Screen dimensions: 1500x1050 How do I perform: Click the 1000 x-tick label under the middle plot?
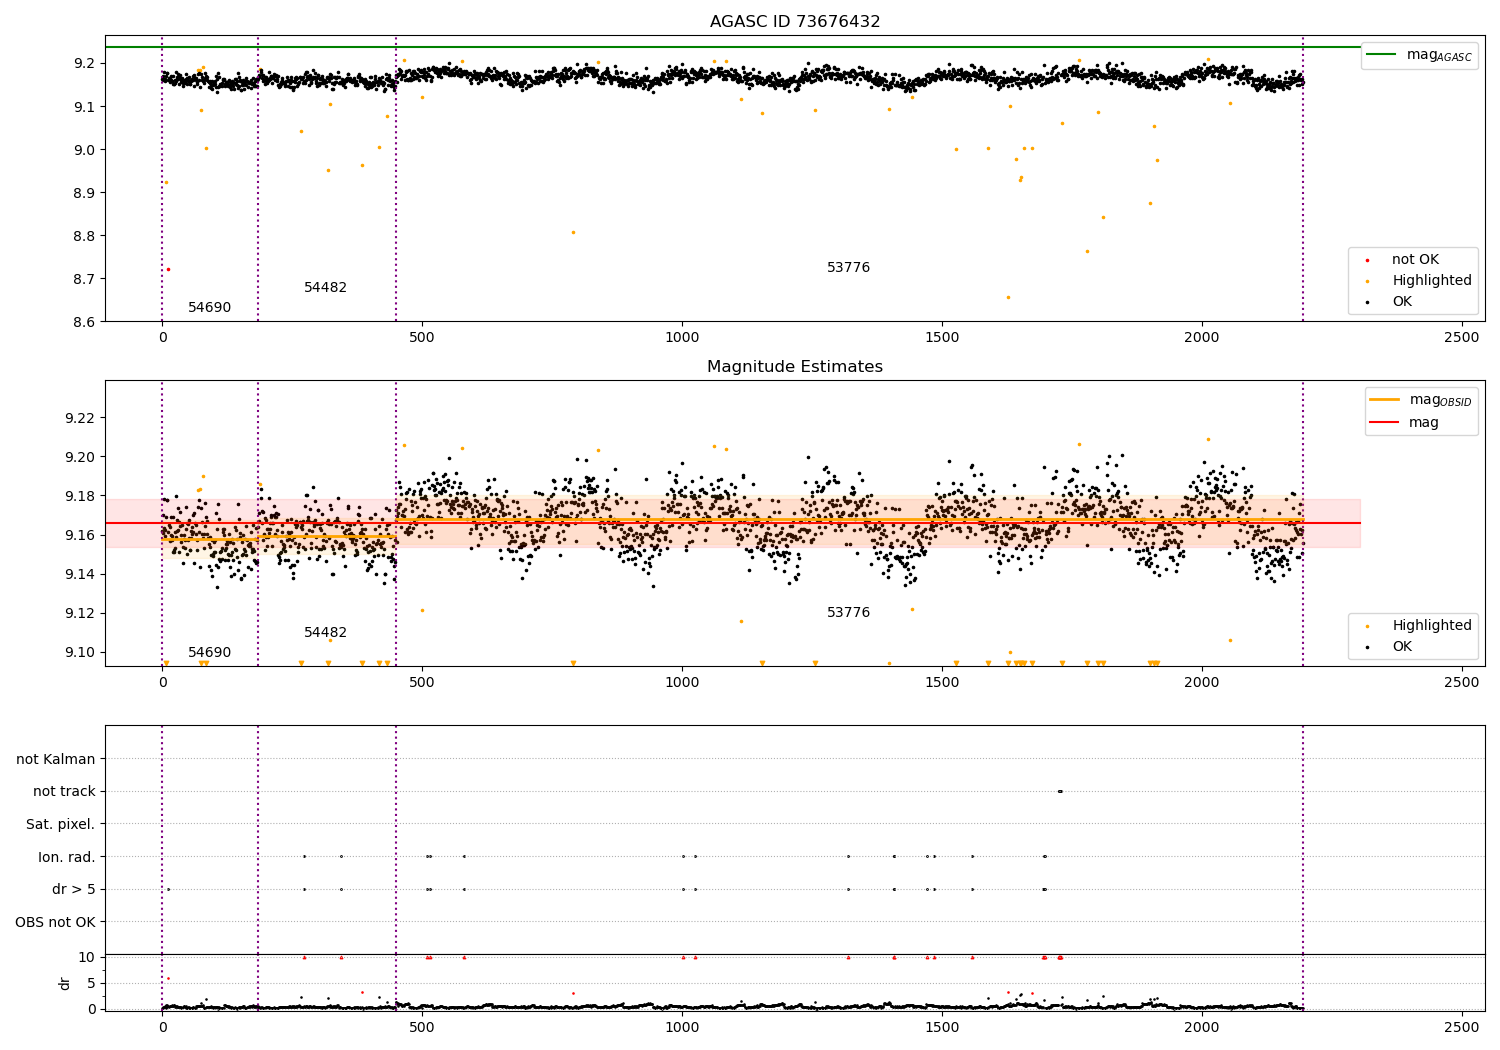pyautogui.click(x=682, y=683)
